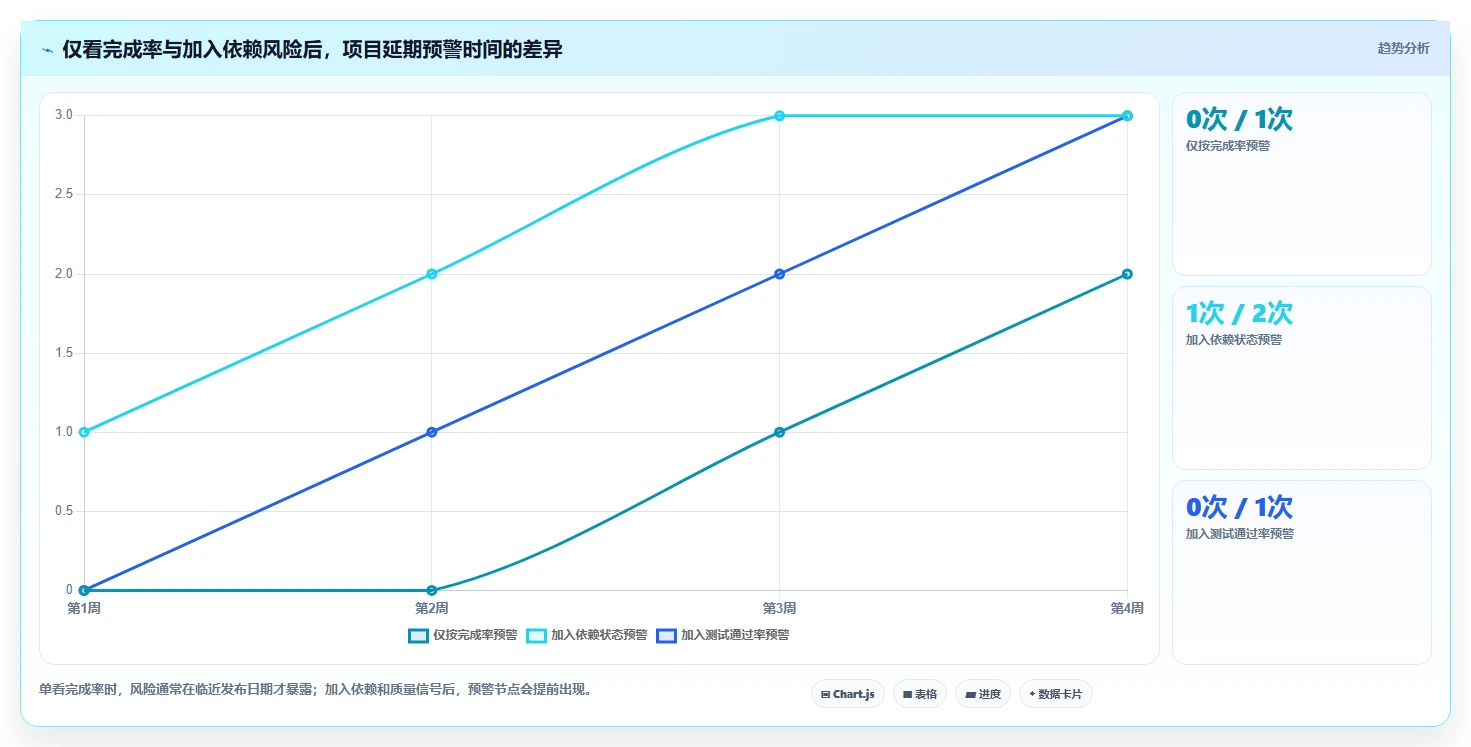
Task: Click the 趋势分析 label in header
Action: (1404, 48)
